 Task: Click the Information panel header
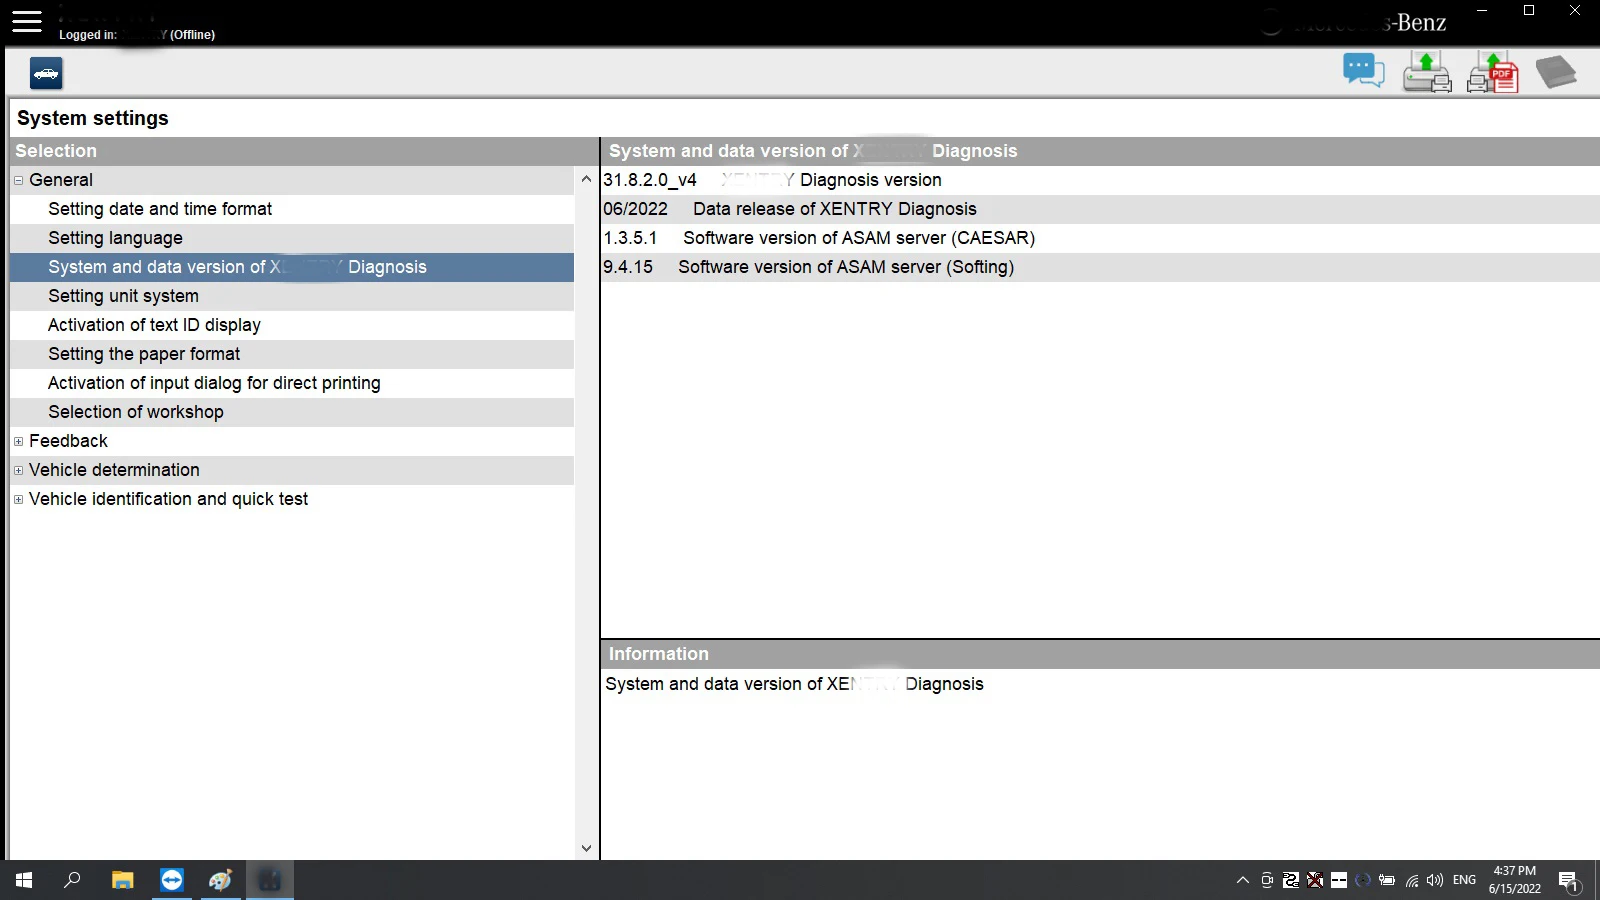[1100, 654]
